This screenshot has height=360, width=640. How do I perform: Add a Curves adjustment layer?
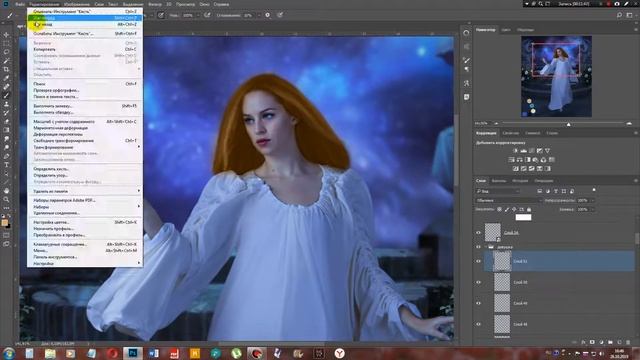point(532,151)
